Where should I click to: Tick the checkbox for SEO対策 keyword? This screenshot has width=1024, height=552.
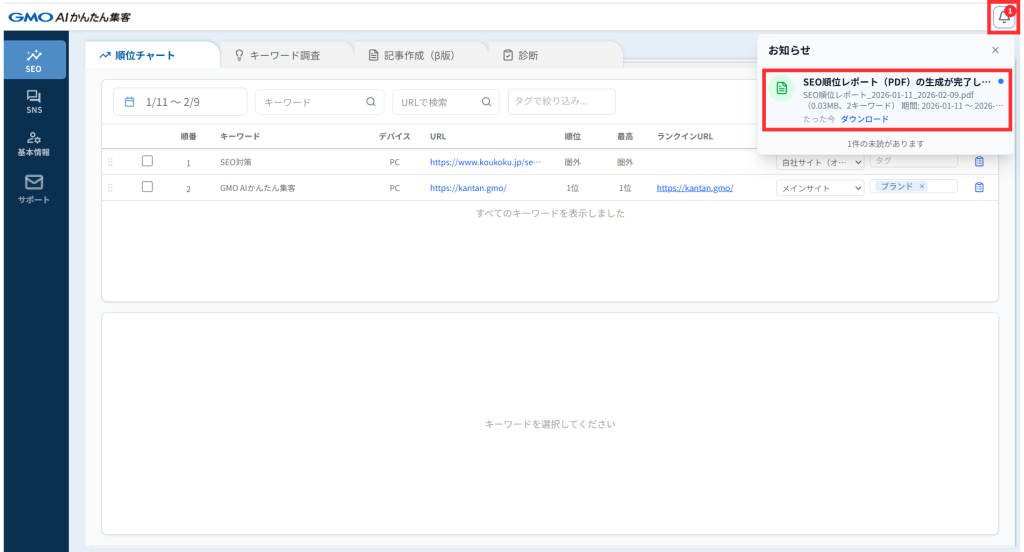(147, 161)
